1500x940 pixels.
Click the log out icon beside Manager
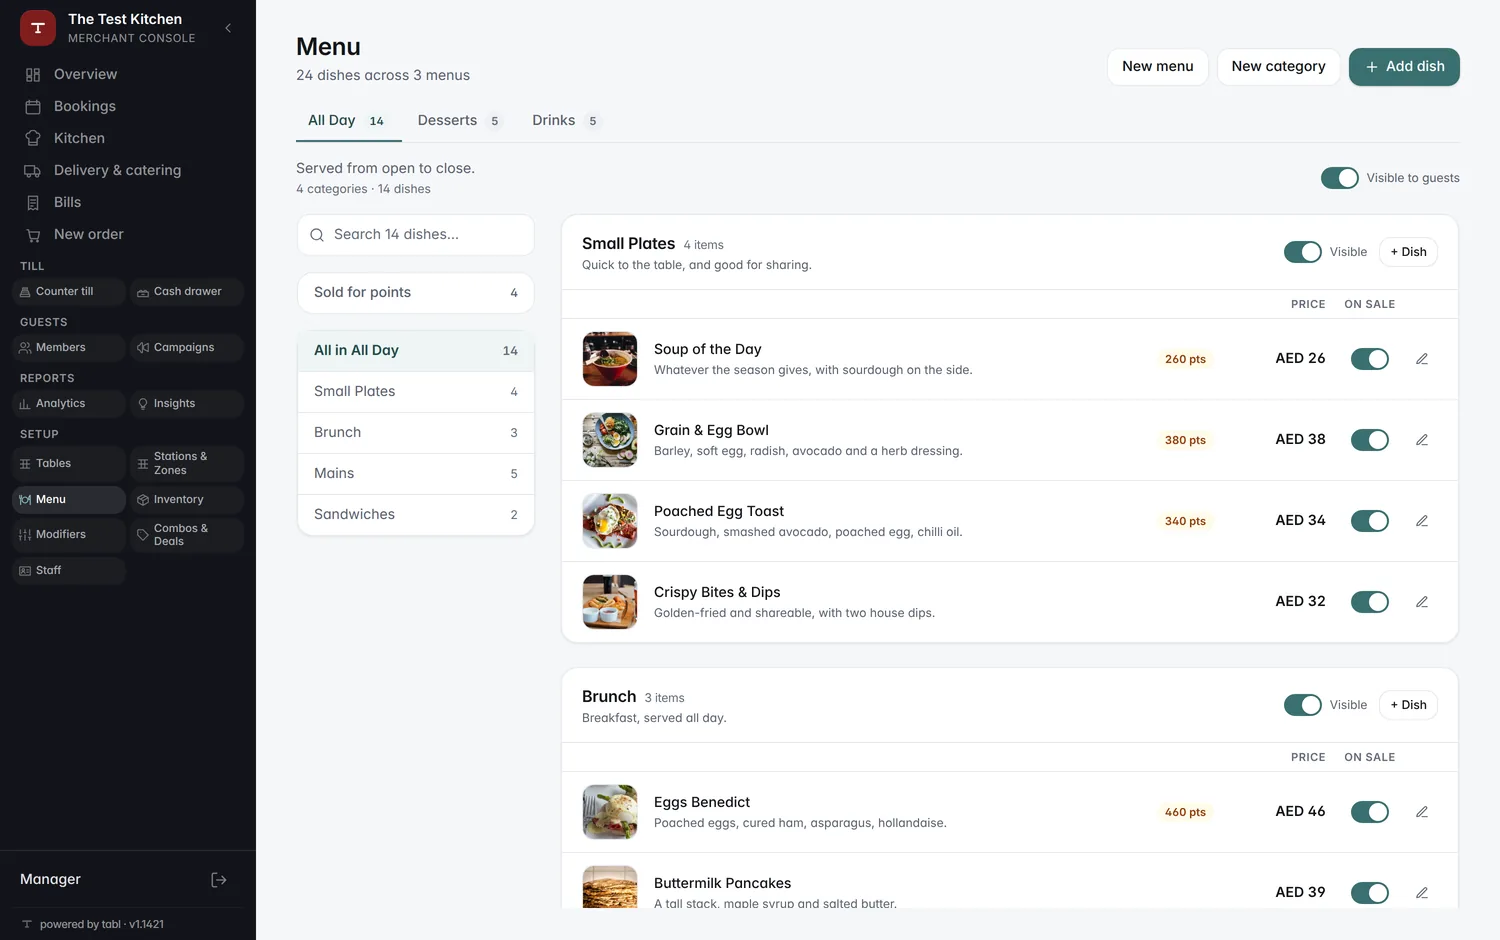point(219,880)
